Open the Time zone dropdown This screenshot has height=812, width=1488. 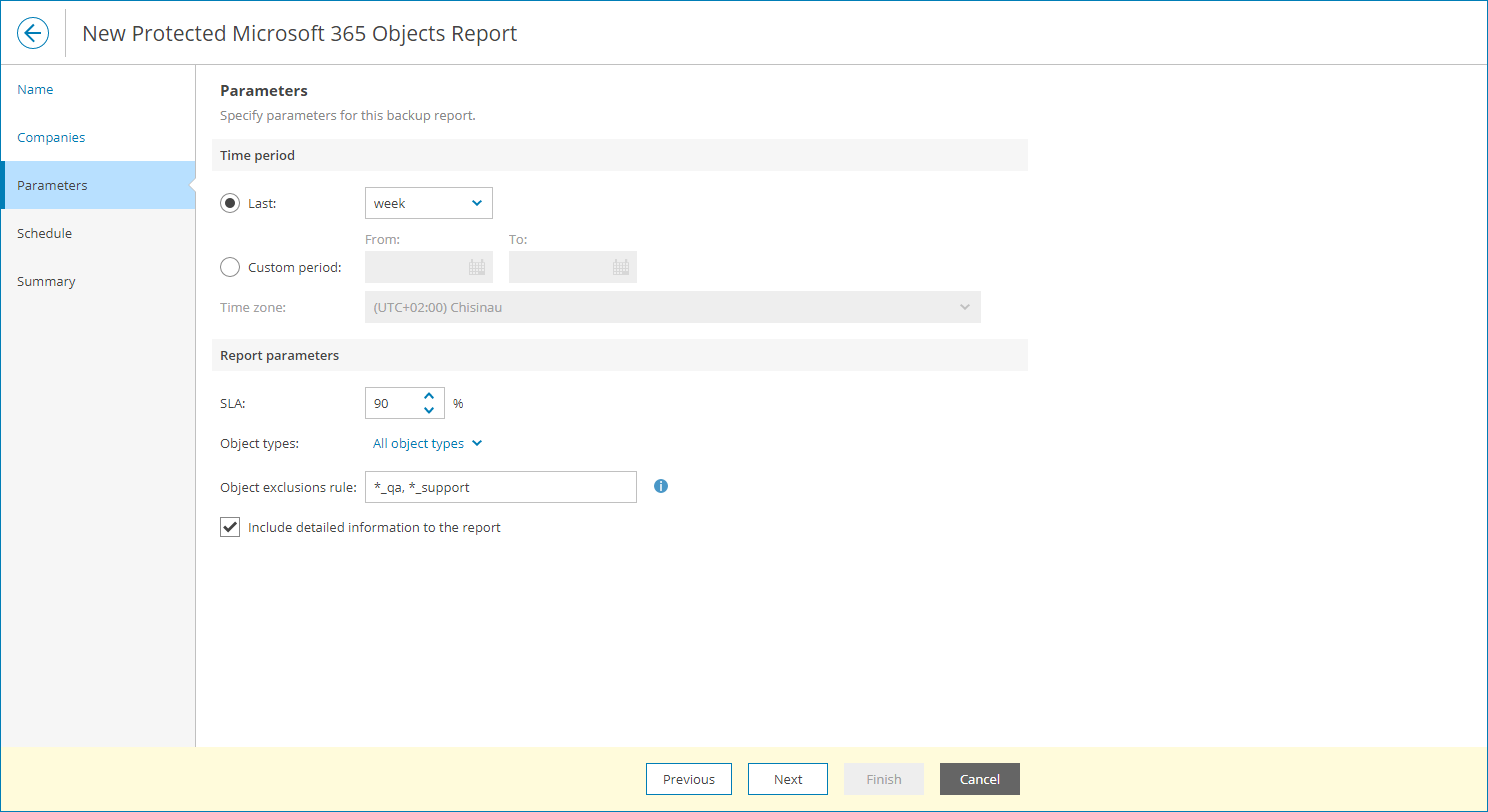tap(673, 307)
